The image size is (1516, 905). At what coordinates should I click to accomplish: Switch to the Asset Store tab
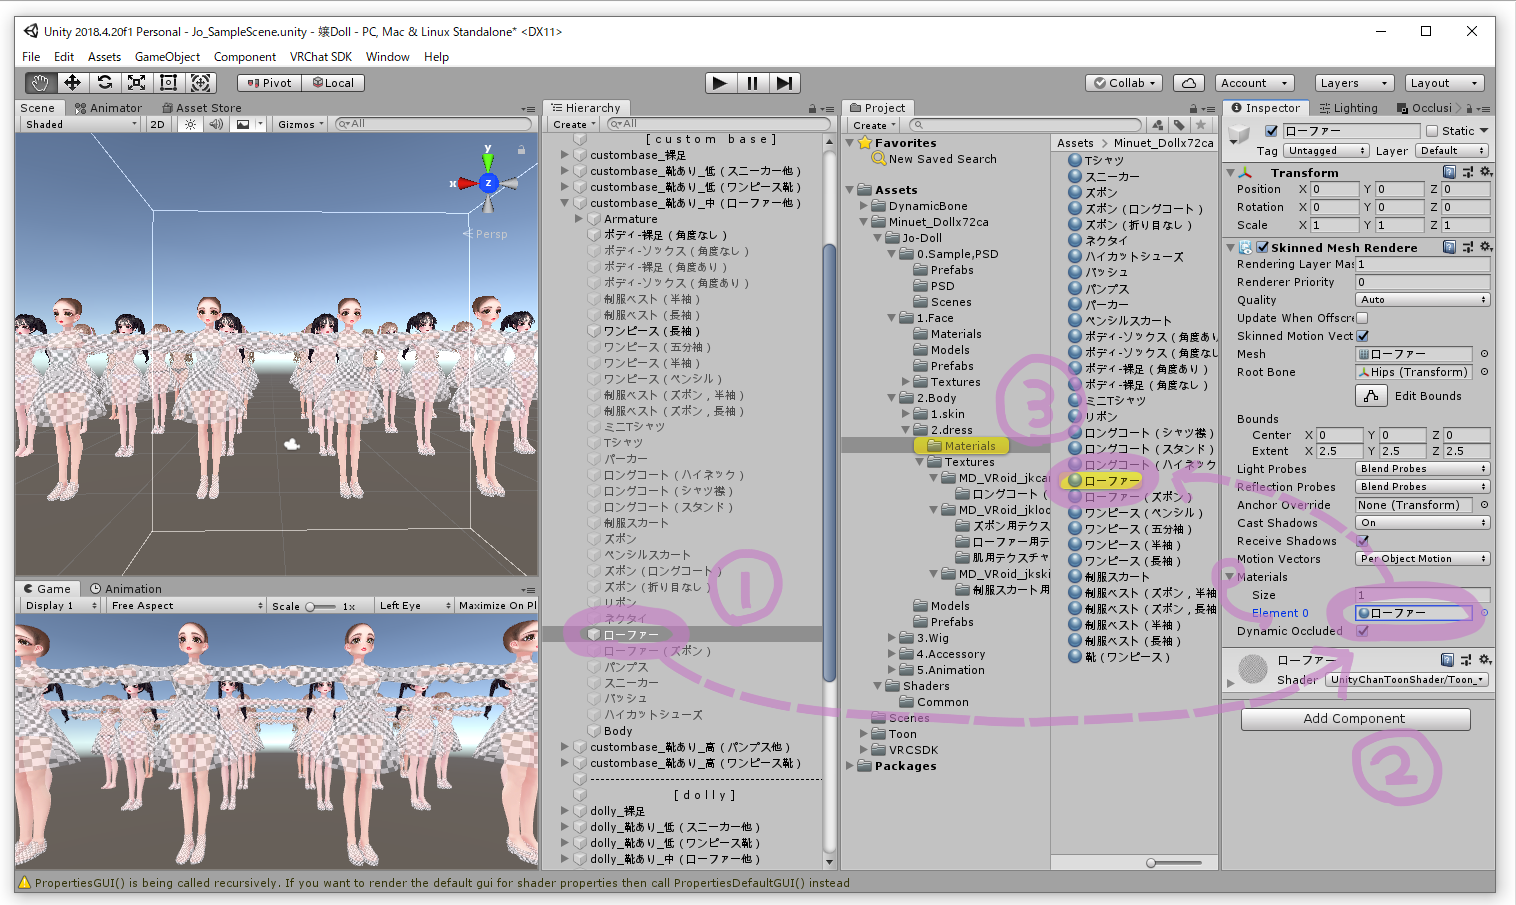click(201, 108)
